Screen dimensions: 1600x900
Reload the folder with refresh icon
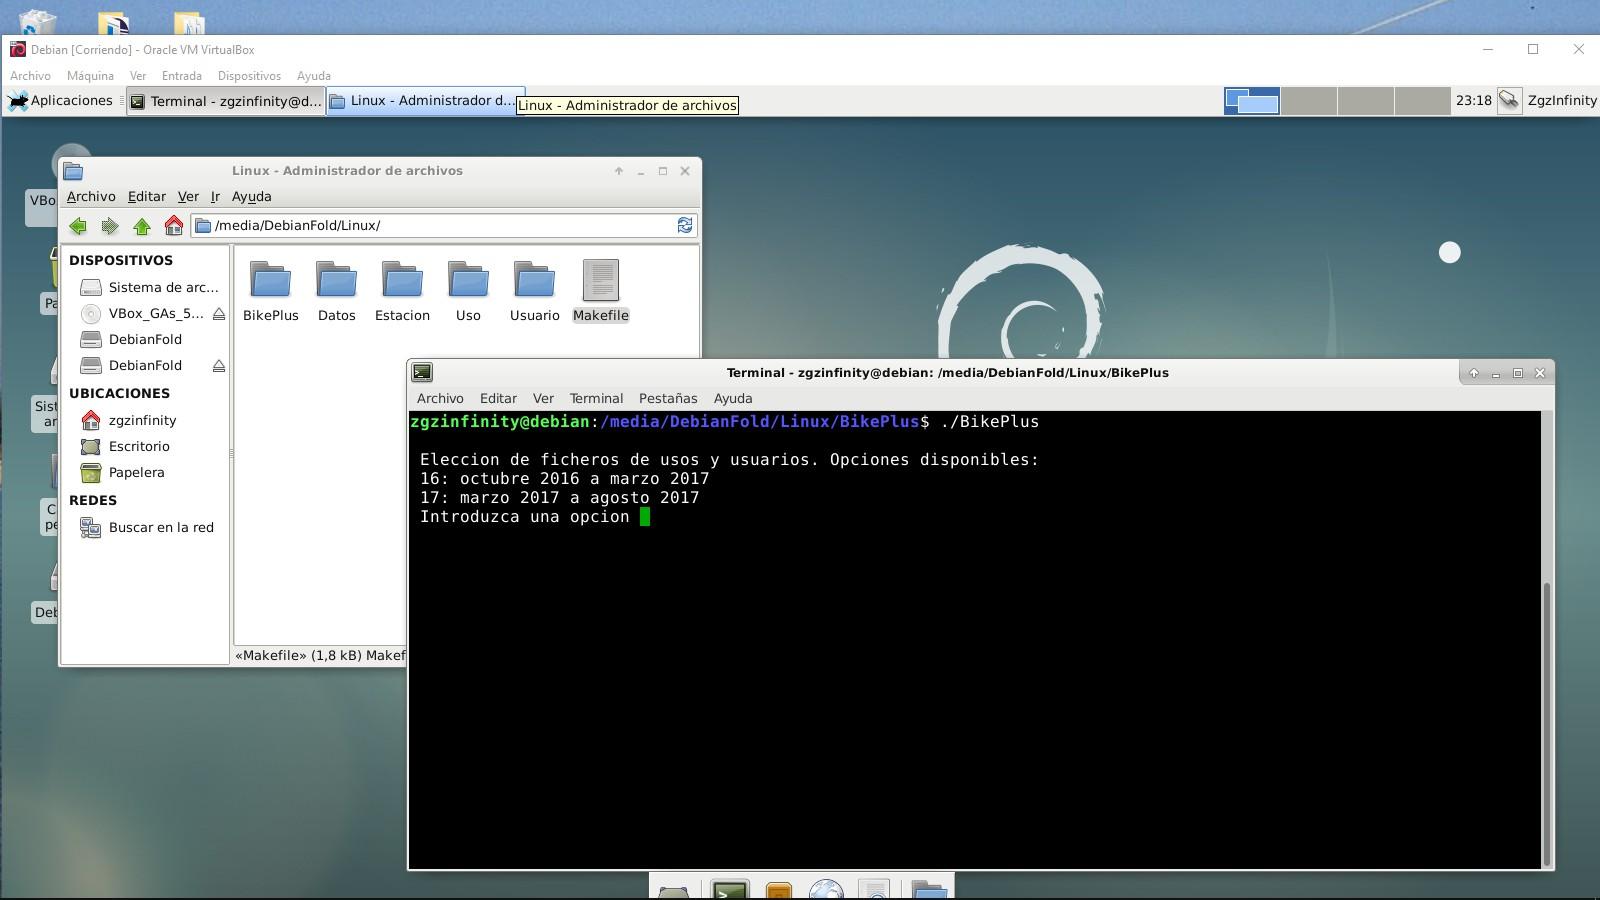[x=685, y=226]
